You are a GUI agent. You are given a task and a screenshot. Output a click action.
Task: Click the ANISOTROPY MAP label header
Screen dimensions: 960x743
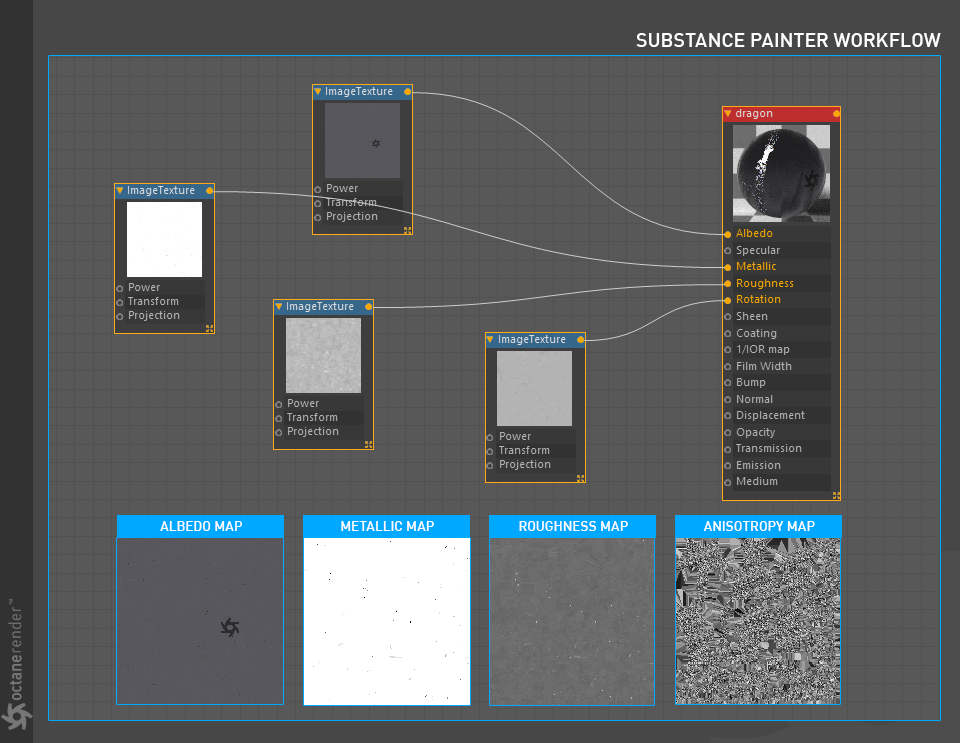tap(759, 526)
